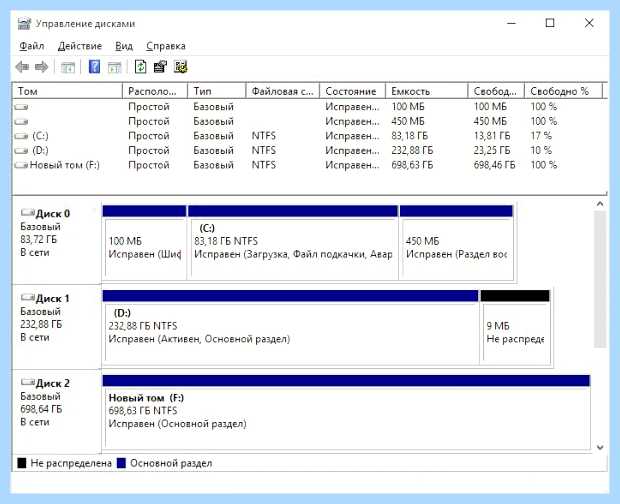The width and height of the screenshot is (620, 504).
Task: Select the drive icon of the 450 МБ volume
Action: point(21,121)
